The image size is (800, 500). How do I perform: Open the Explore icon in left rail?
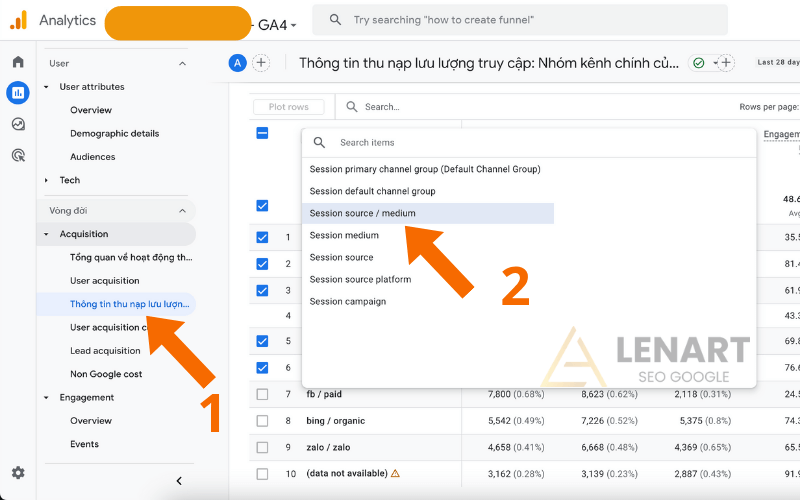point(18,124)
